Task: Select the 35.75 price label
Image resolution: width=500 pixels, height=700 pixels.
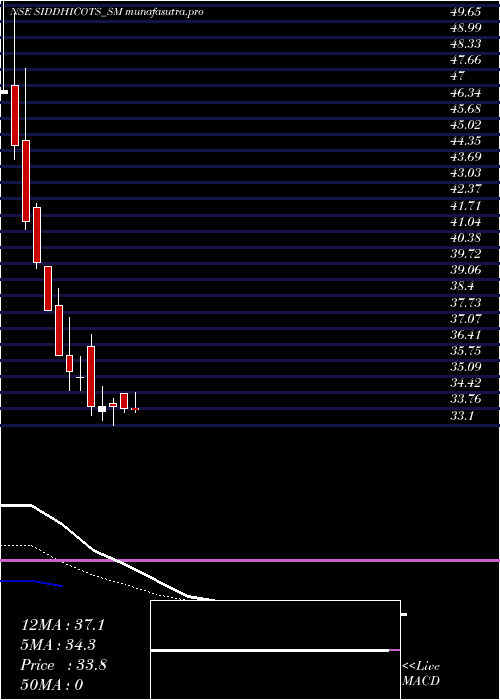Action: (x=465, y=351)
